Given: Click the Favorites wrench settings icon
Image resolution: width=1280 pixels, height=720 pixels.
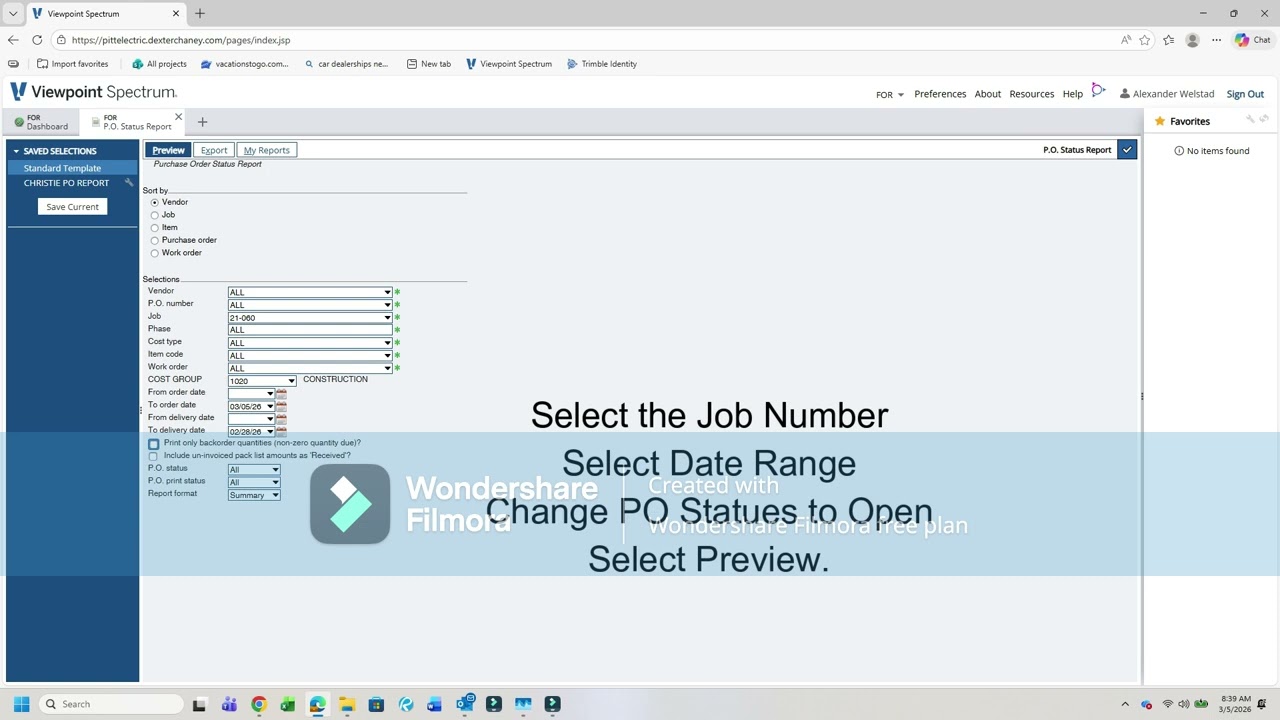Looking at the screenshot, I should click(x=1250, y=120).
